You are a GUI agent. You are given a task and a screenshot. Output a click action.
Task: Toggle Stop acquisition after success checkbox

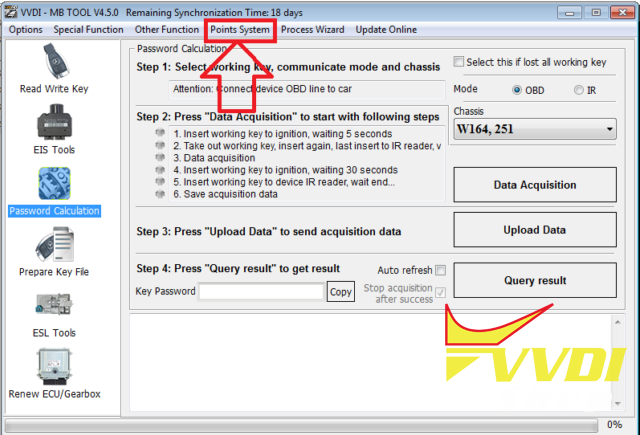(x=440, y=292)
